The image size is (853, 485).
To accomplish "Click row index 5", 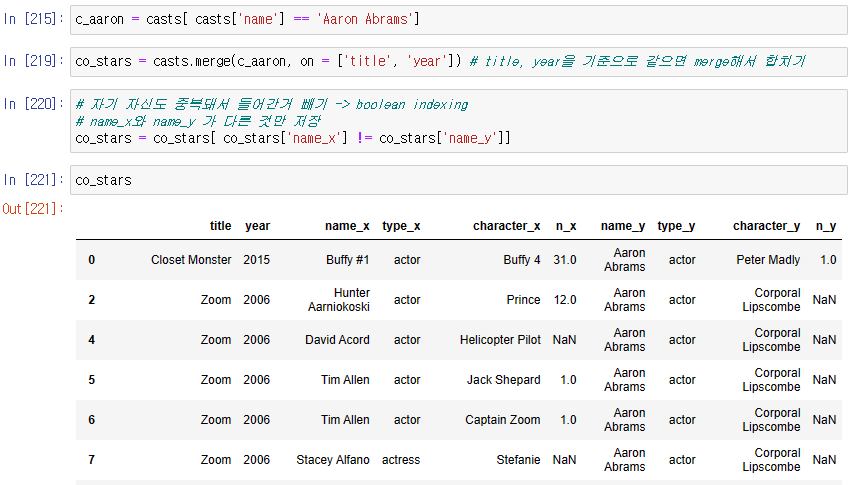I will click(91, 380).
